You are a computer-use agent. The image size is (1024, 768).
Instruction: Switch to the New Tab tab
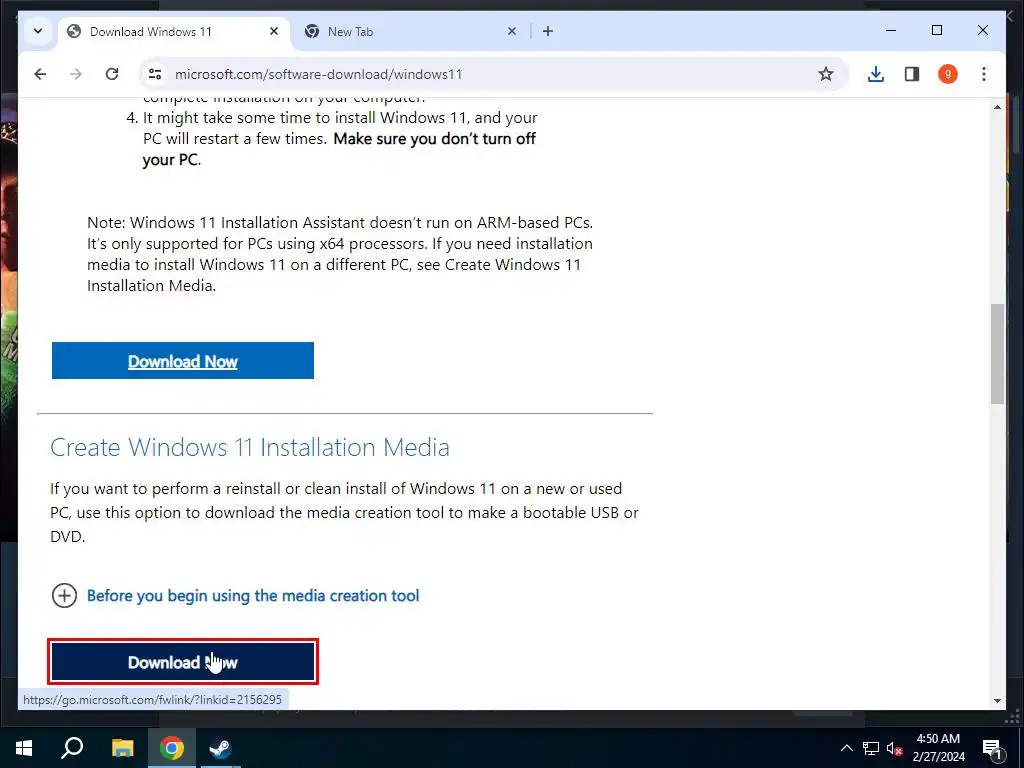pyautogui.click(x=411, y=31)
